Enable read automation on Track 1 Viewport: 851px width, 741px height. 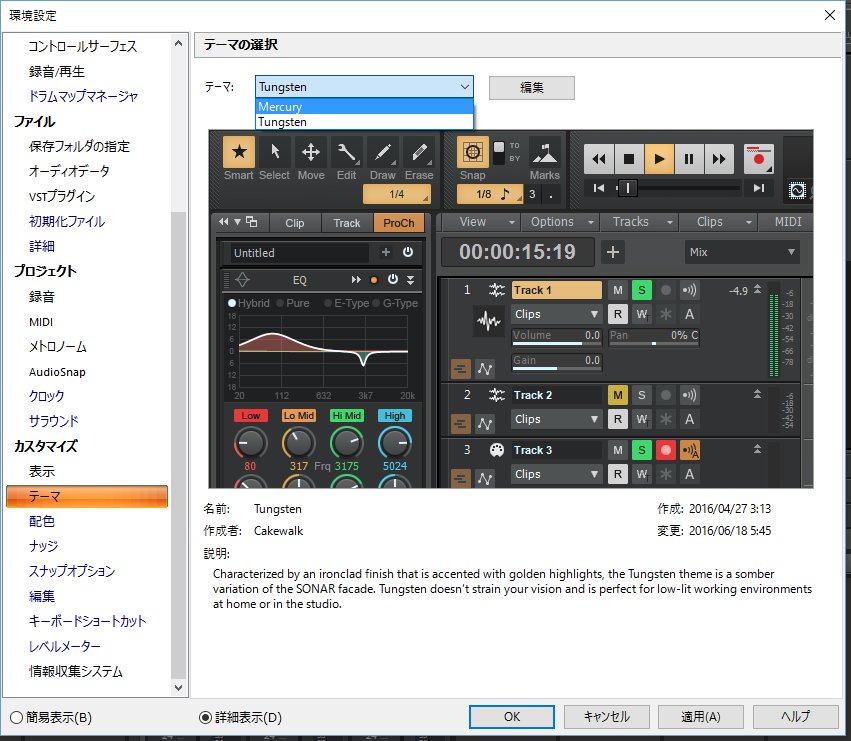coord(618,314)
